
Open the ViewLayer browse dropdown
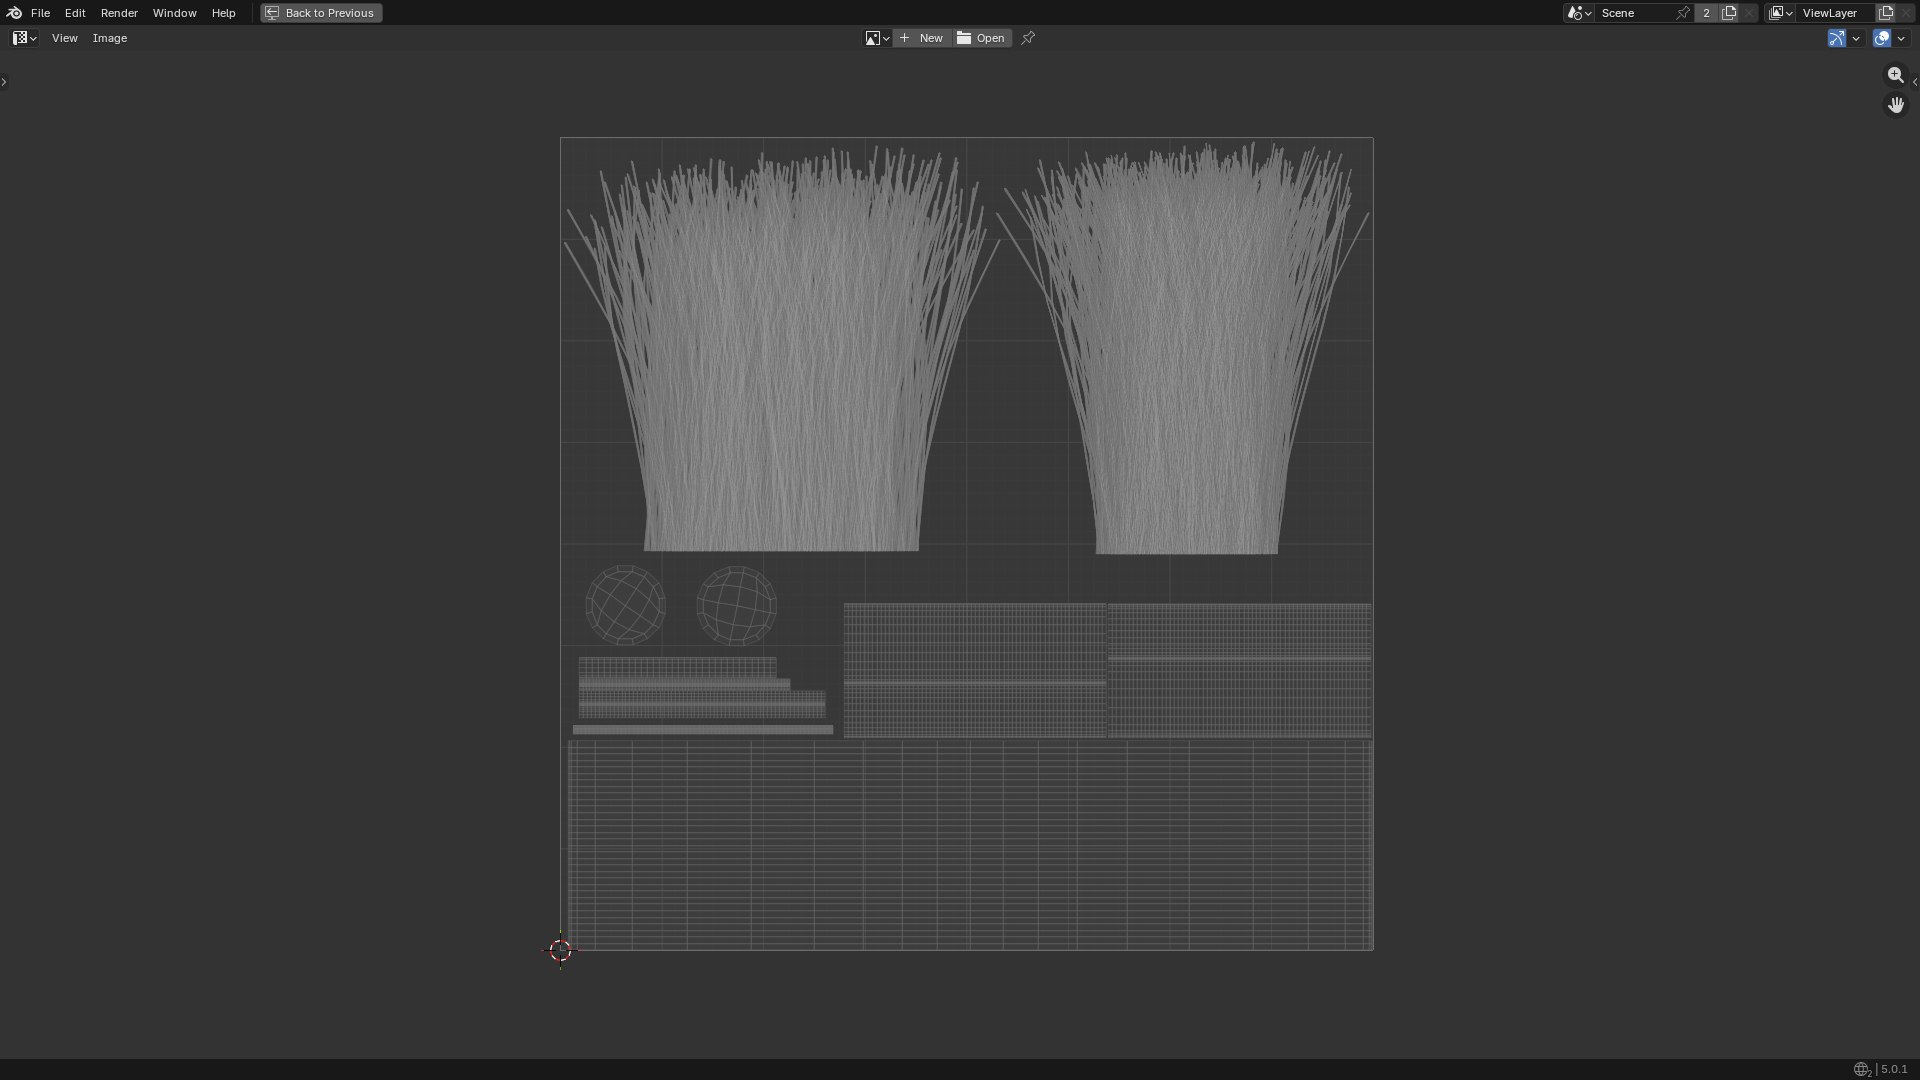[1780, 13]
